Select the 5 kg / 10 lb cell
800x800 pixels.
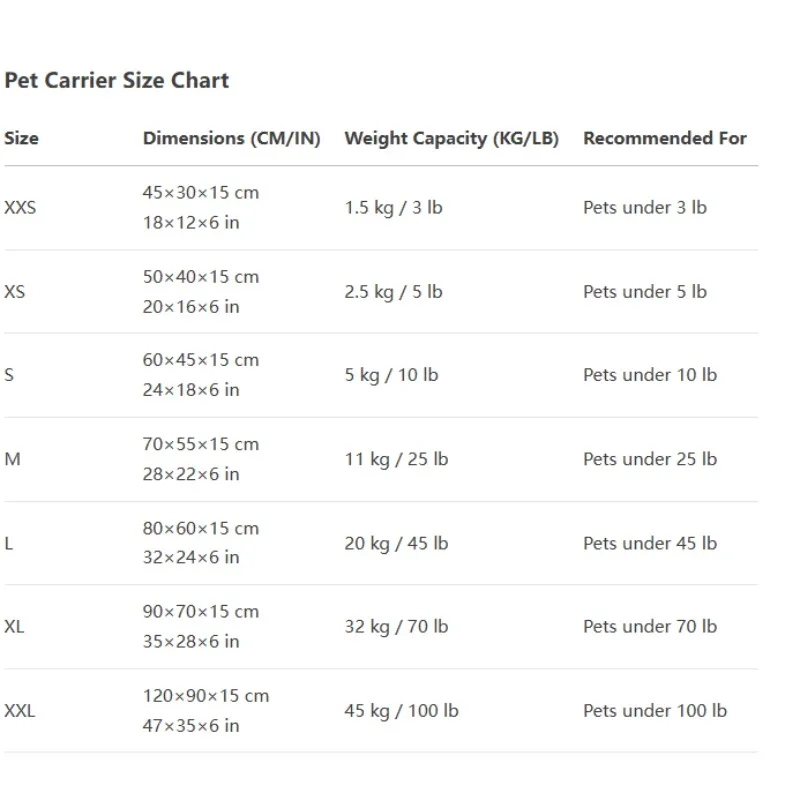391,375
